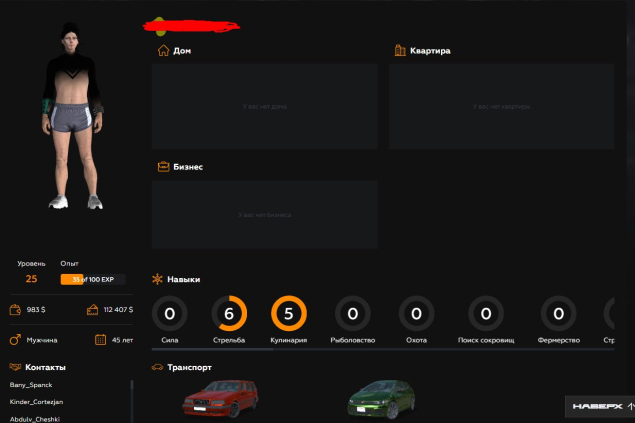
Task: Click the experience progress bar showing 35 of 100 EXP
Action: coord(92,279)
